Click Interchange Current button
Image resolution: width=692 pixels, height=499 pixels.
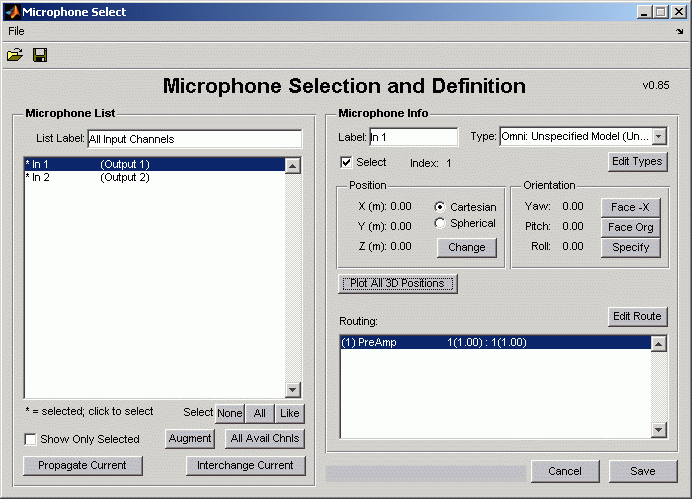[x=245, y=465]
